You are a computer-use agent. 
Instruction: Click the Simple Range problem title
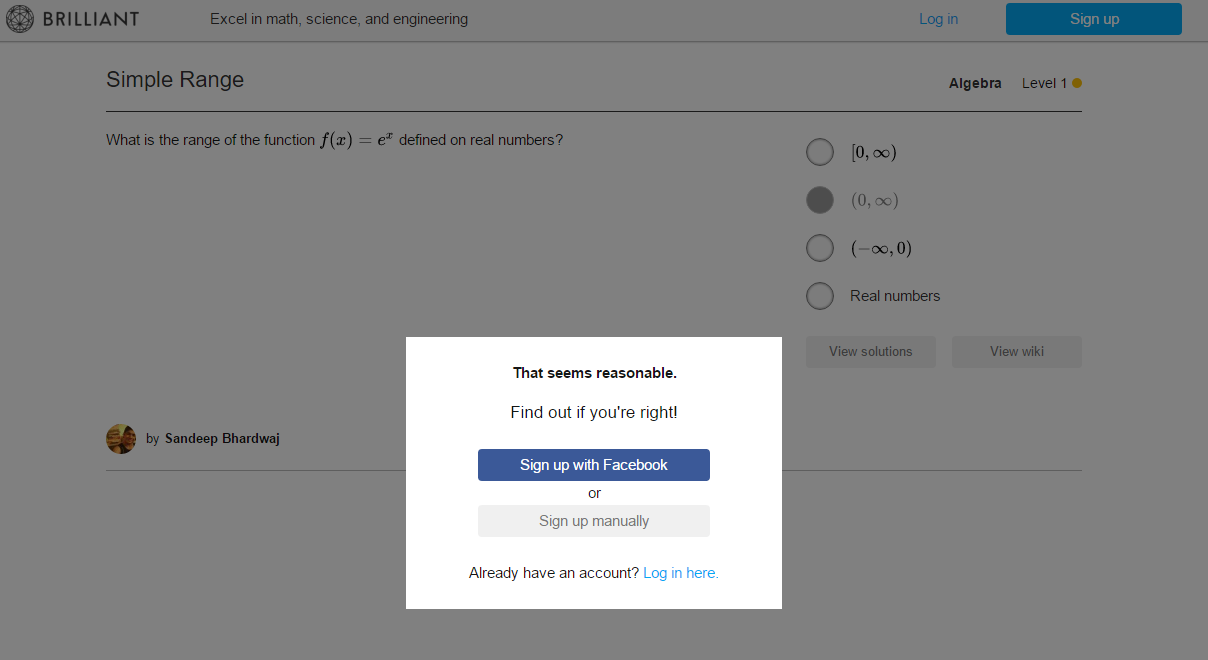tap(175, 80)
